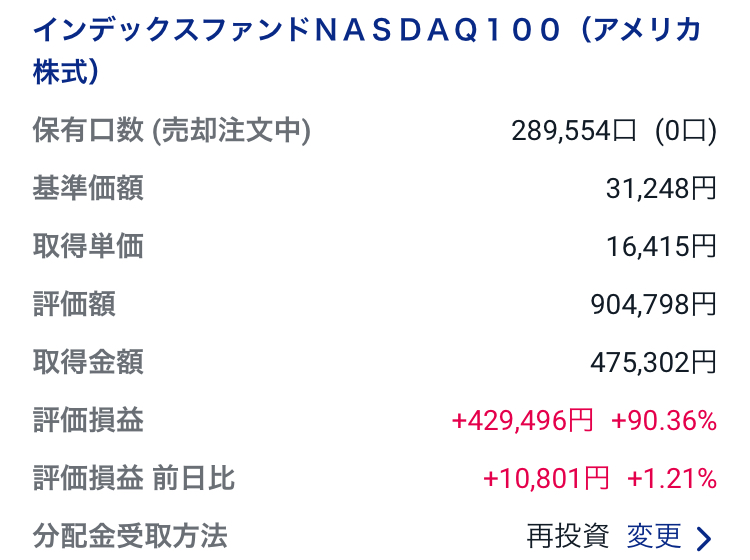
Task: Select the +10,801円 day-over-day change
Action: 545,479
